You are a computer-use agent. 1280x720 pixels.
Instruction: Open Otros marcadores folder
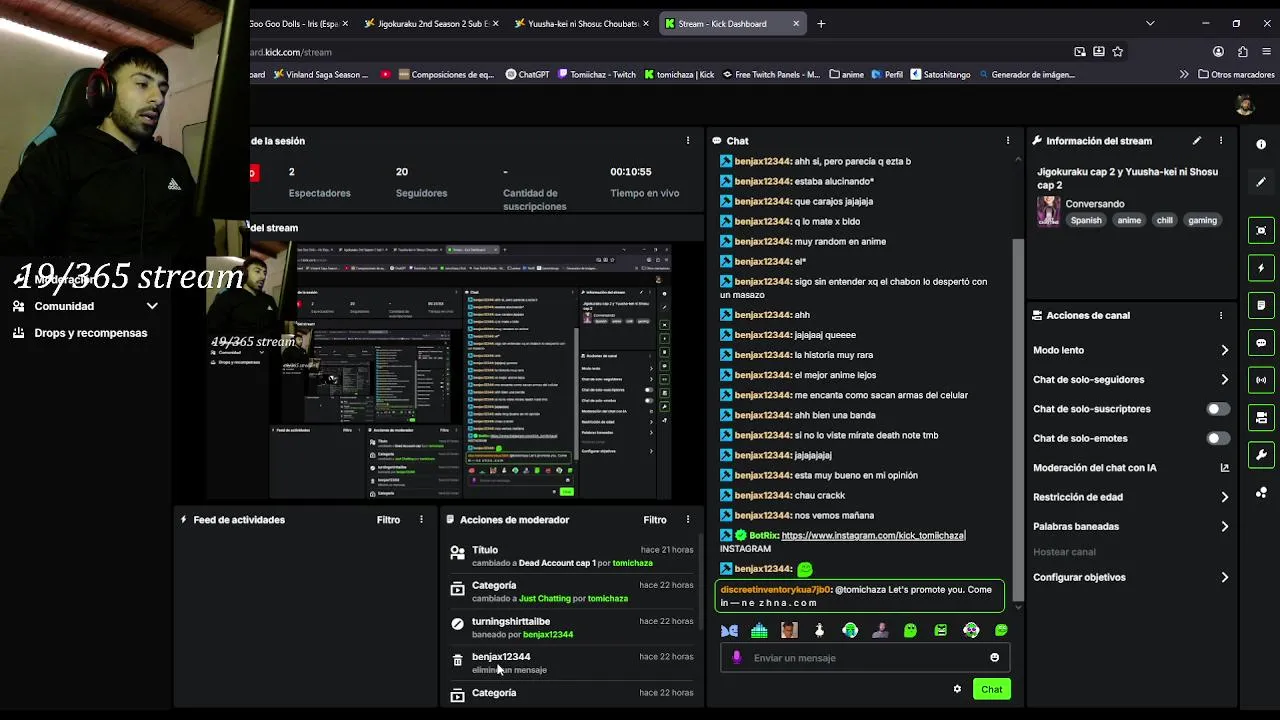click(x=1236, y=74)
